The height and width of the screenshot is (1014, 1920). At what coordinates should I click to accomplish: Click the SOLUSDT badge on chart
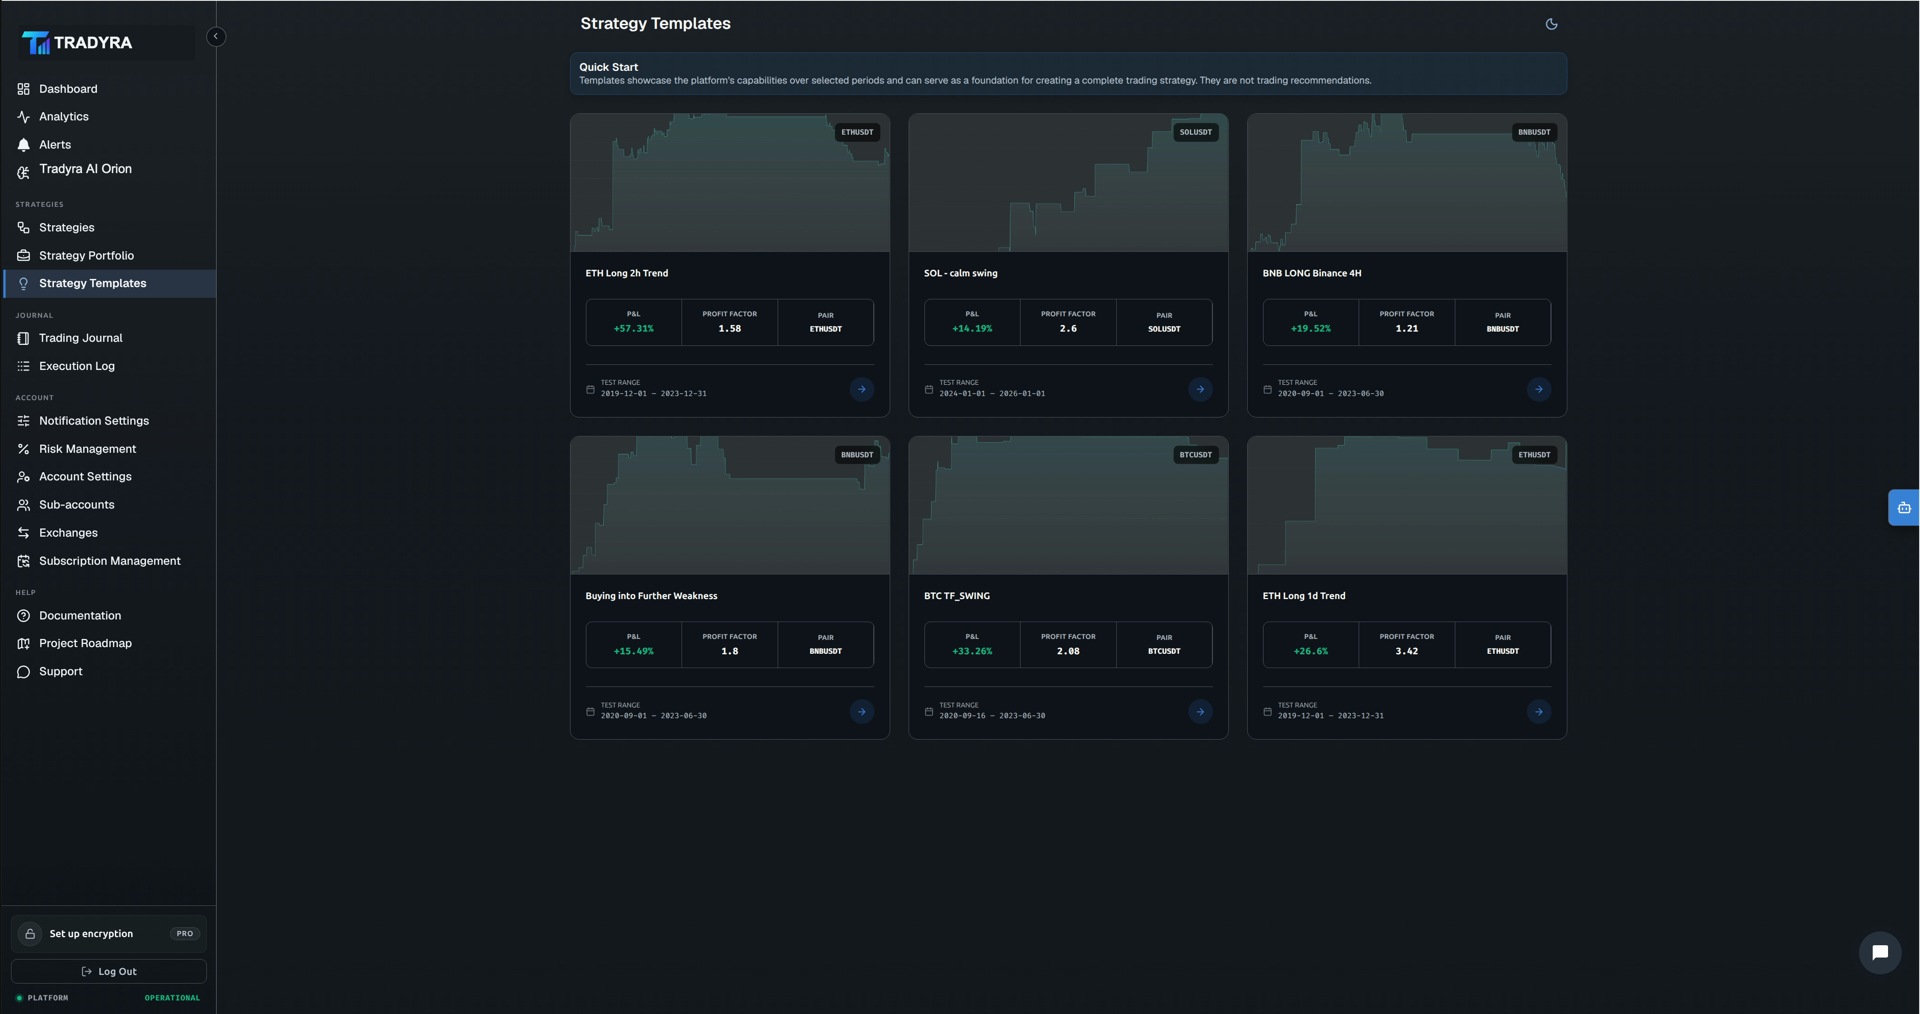1195,132
